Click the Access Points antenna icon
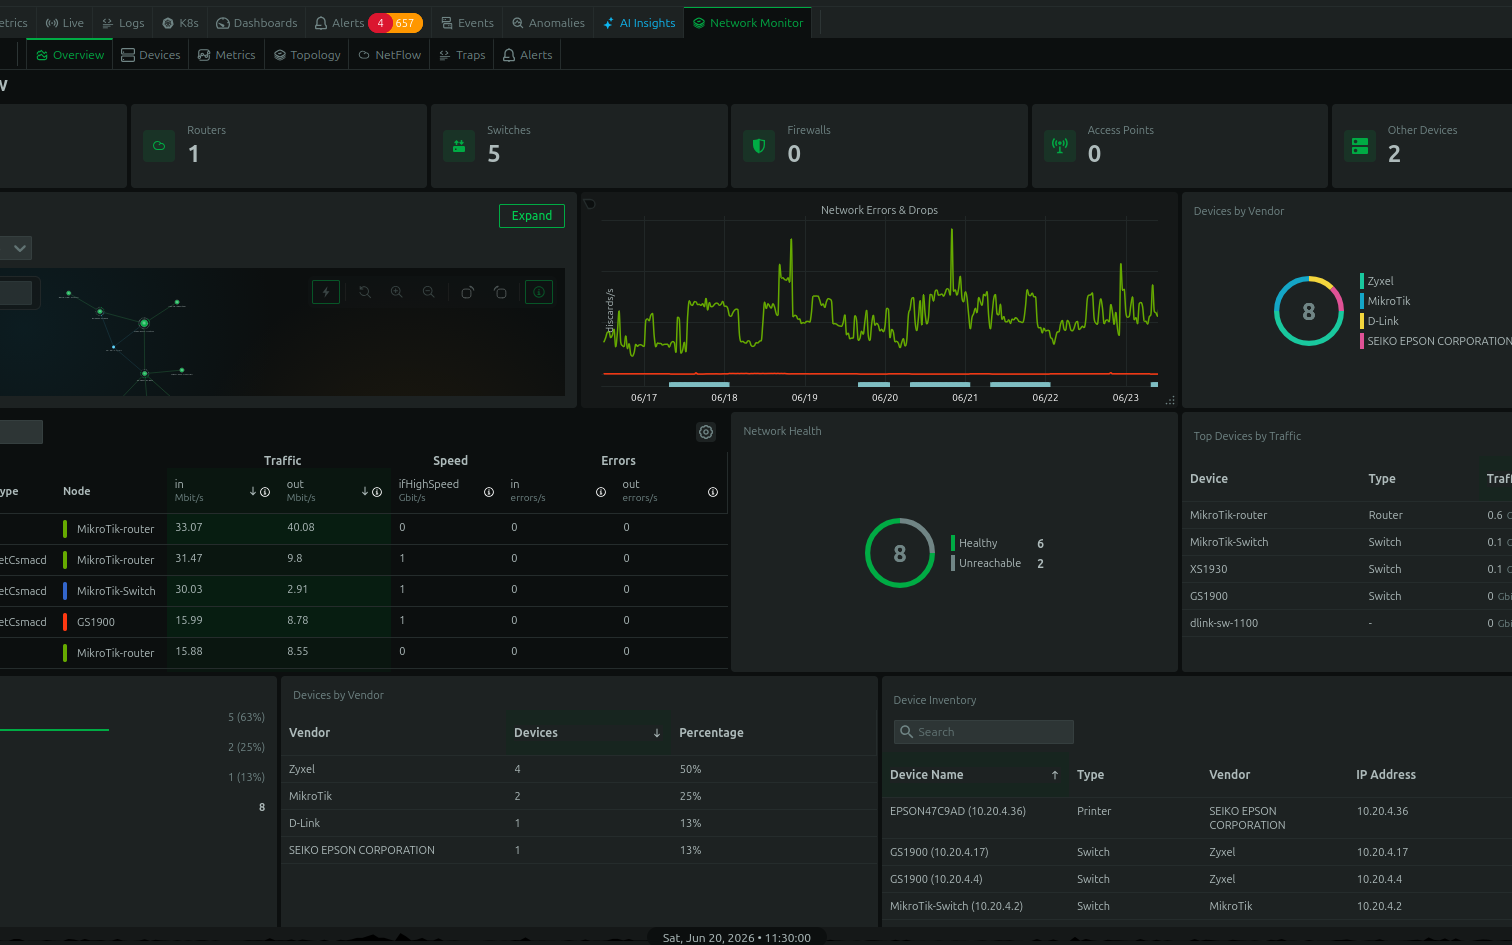This screenshot has width=1512, height=945. point(1060,146)
